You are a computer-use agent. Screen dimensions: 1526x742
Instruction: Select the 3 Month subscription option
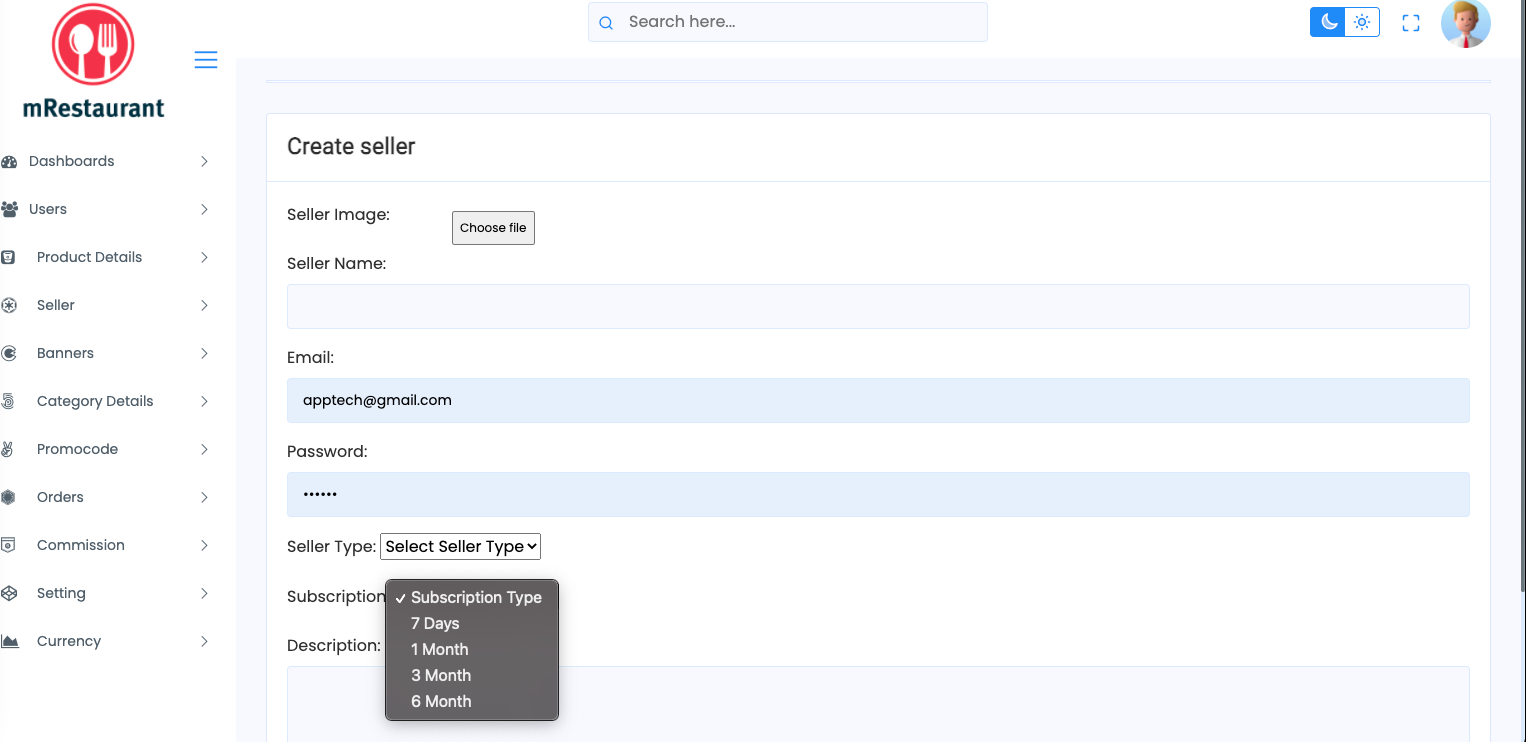coord(472,675)
